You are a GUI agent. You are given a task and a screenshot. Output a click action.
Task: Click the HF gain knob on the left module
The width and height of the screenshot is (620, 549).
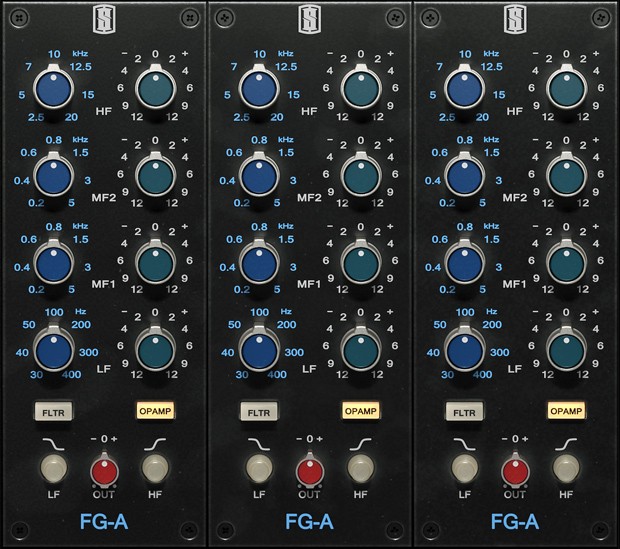(x=155, y=89)
